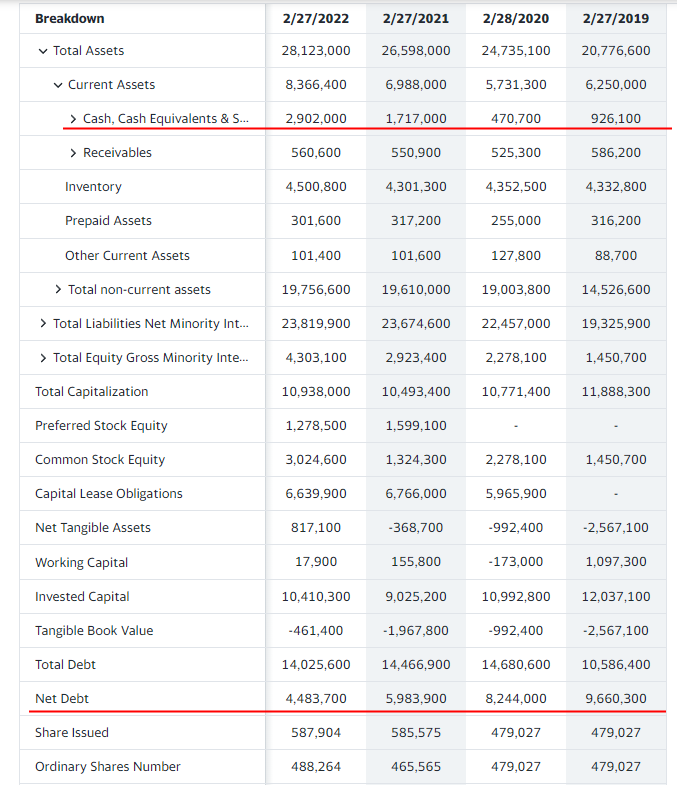The width and height of the screenshot is (677, 785).
Task: Select the Inventory row label
Action: click(x=93, y=187)
